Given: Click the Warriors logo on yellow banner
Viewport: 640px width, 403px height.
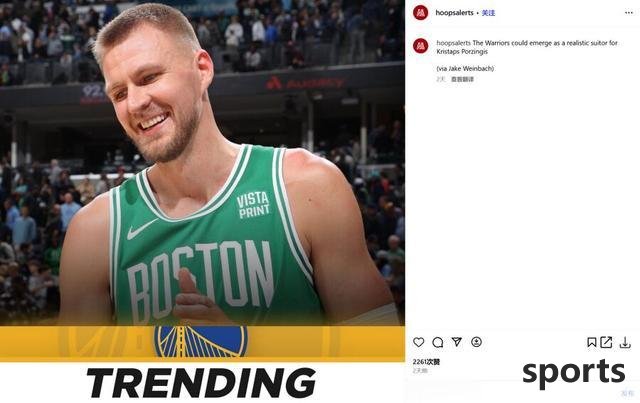Looking at the screenshot, I should [x=200, y=341].
